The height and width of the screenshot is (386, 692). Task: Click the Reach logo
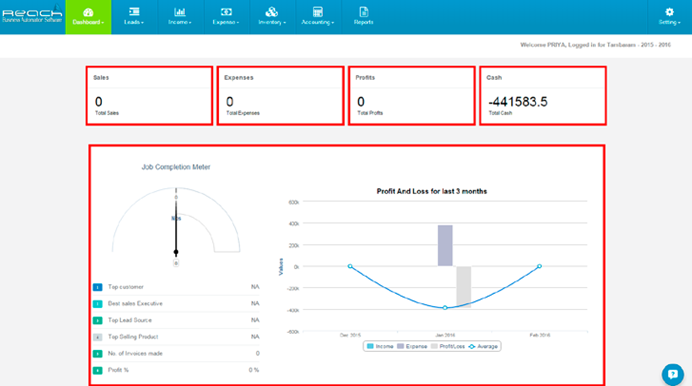point(32,14)
